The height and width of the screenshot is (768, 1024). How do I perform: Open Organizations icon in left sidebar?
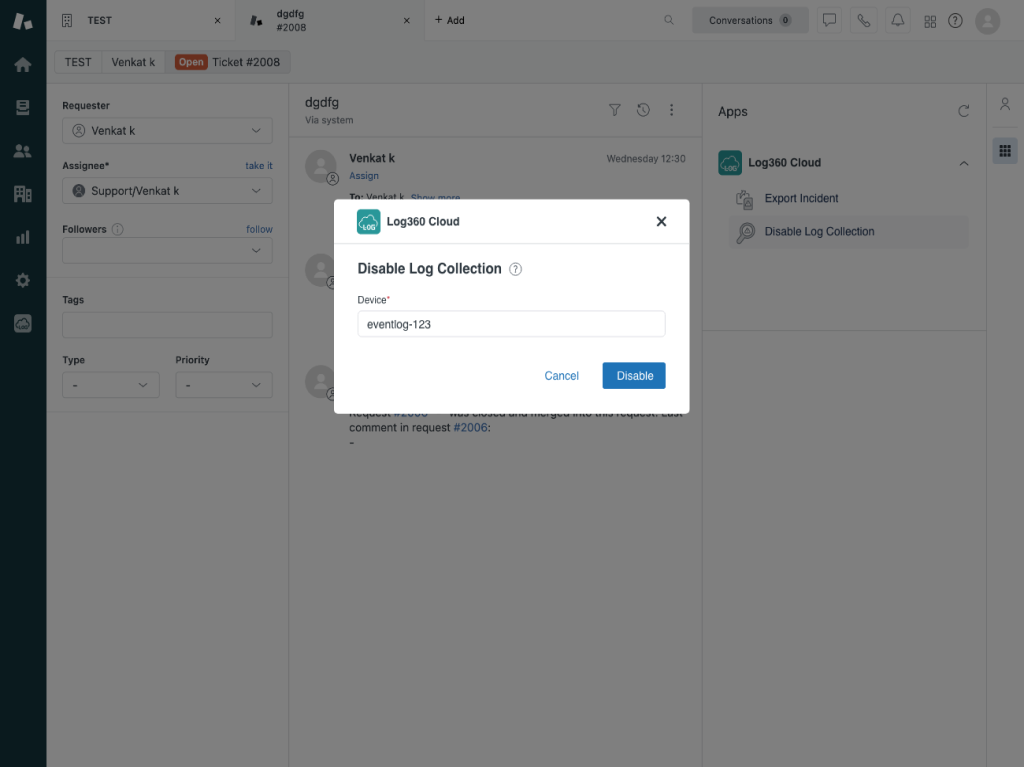(23, 194)
